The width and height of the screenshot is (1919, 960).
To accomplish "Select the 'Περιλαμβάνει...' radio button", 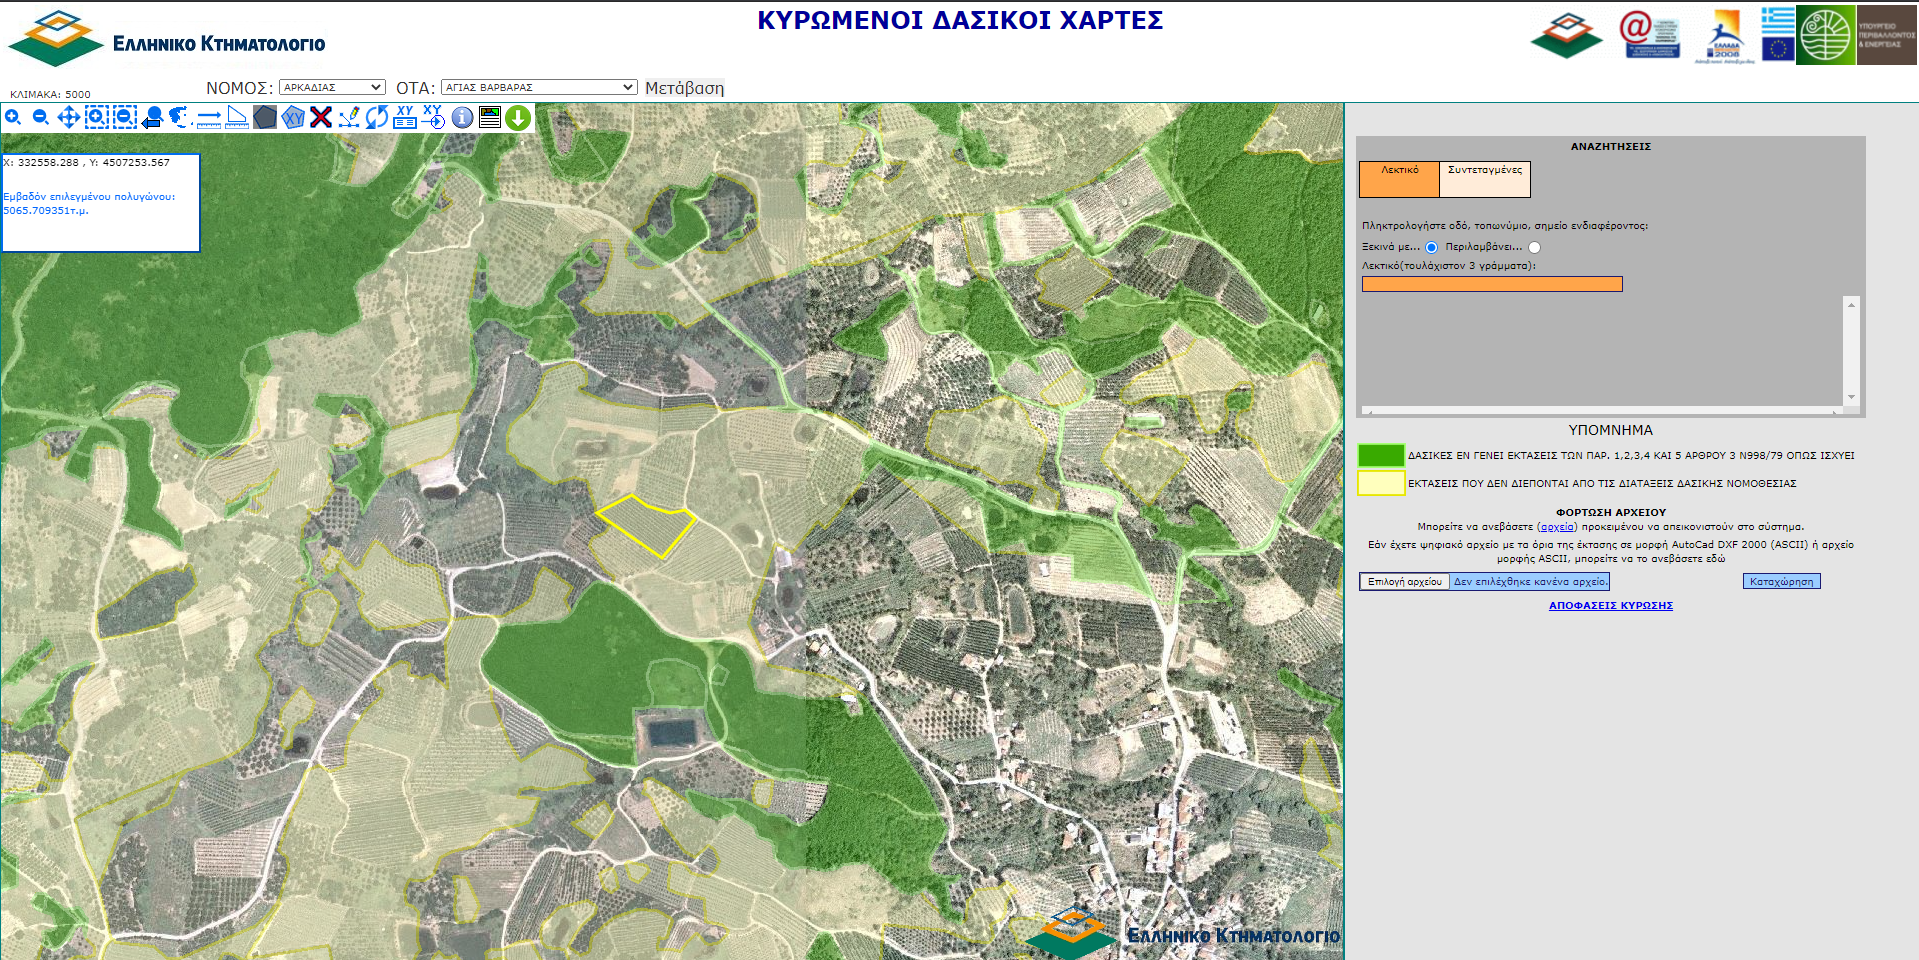I will [1534, 247].
